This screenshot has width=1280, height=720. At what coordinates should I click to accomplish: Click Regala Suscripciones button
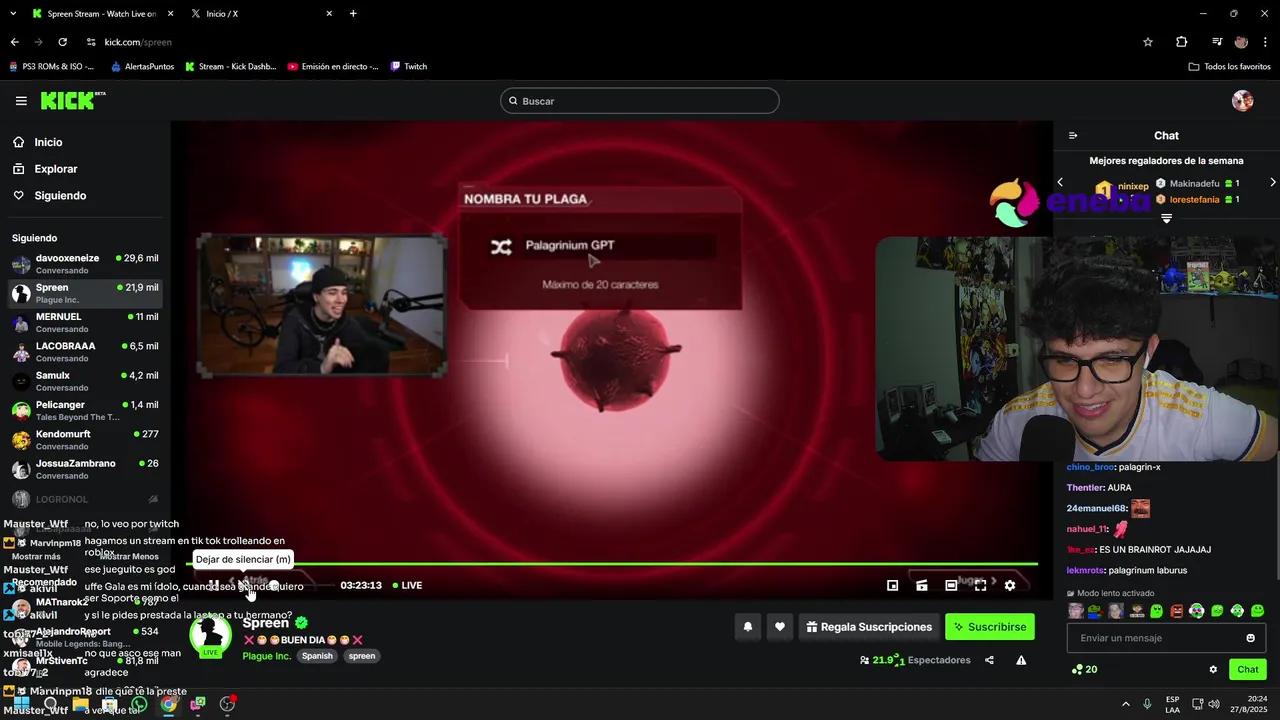(869, 627)
